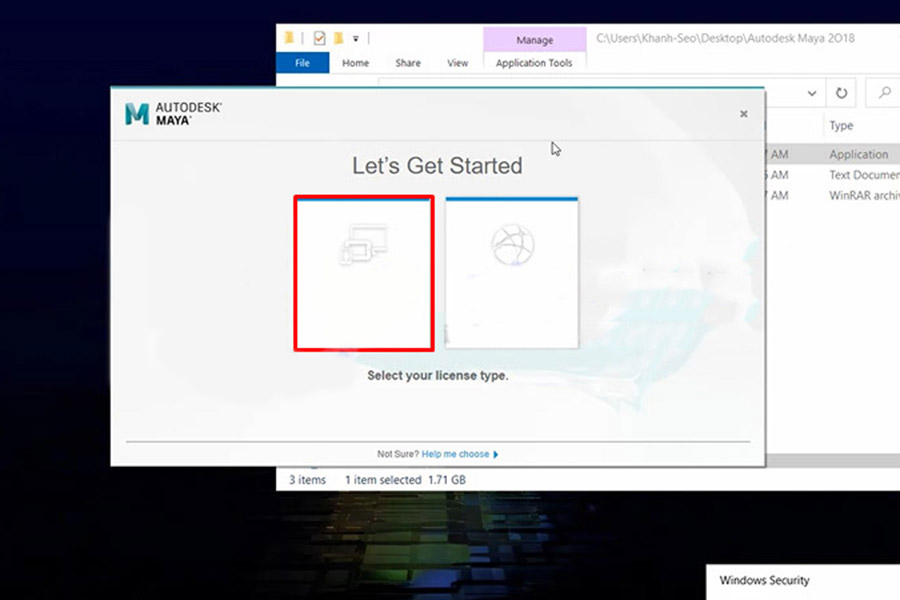The image size is (900, 600).
Task: Expand the Customize Quick Access Toolbar arrow
Action: tap(356, 39)
